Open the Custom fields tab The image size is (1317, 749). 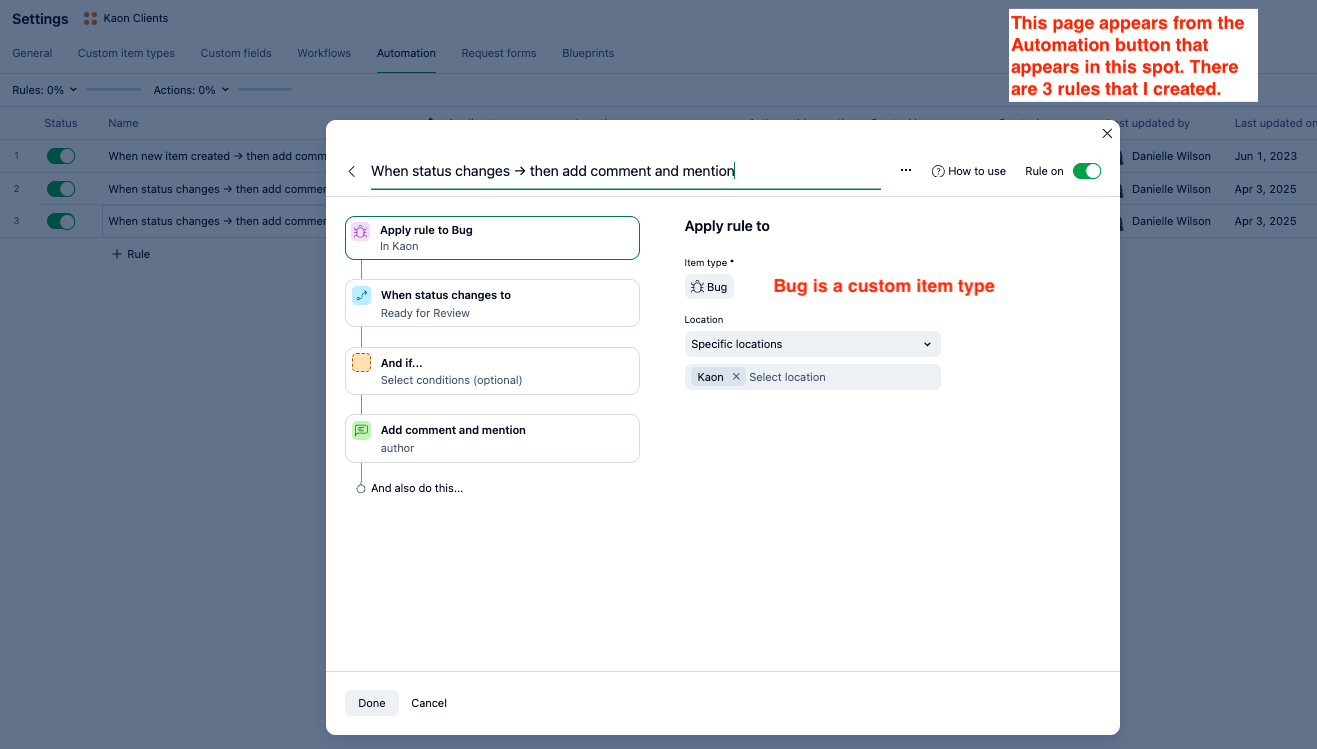tap(236, 53)
